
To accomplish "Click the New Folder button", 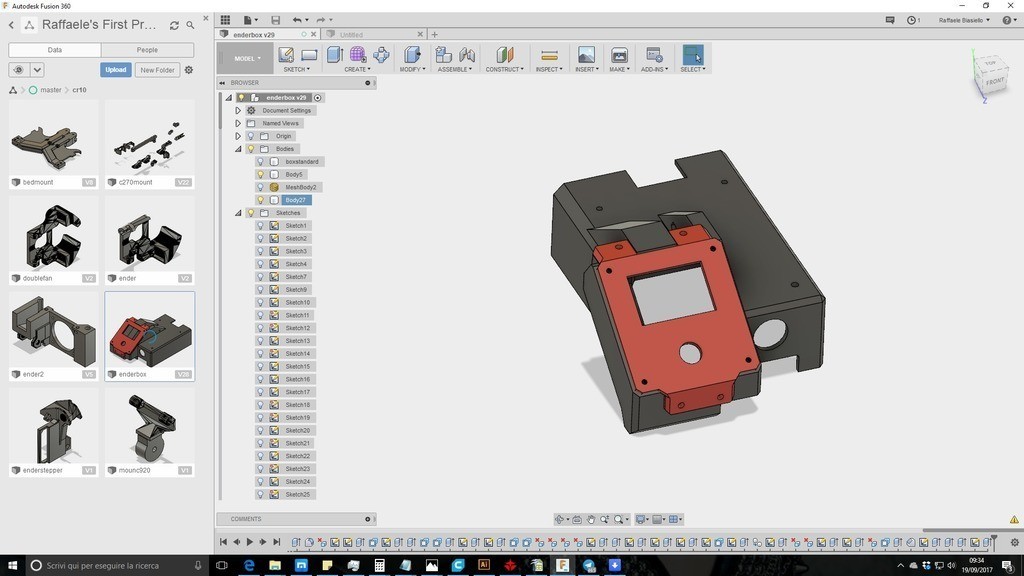I will coord(157,70).
